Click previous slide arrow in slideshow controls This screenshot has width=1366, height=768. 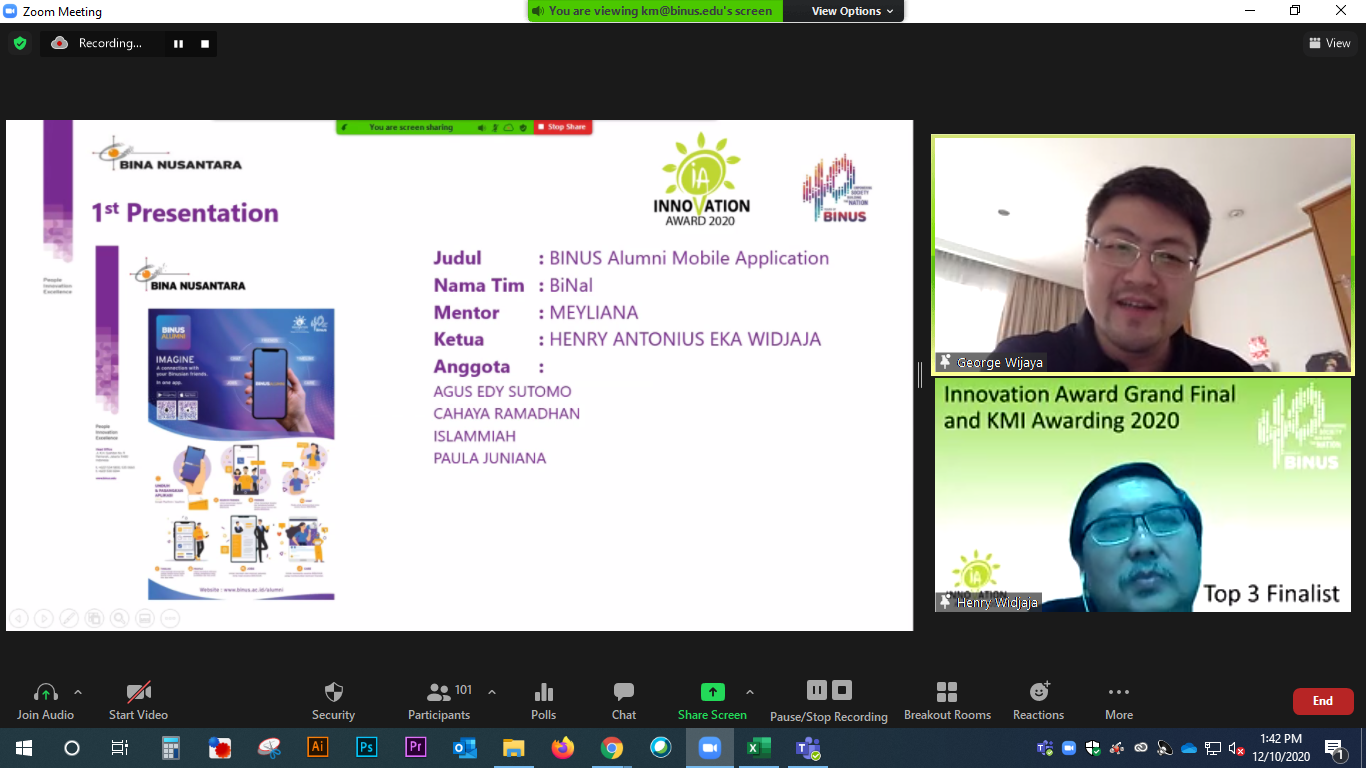(x=18, y=618)
